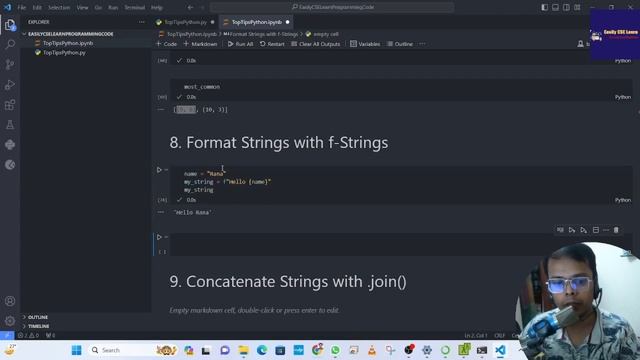Open customize layout icon
The height and width of the screenshot is (360, 640).
click(x=577, y=7)
